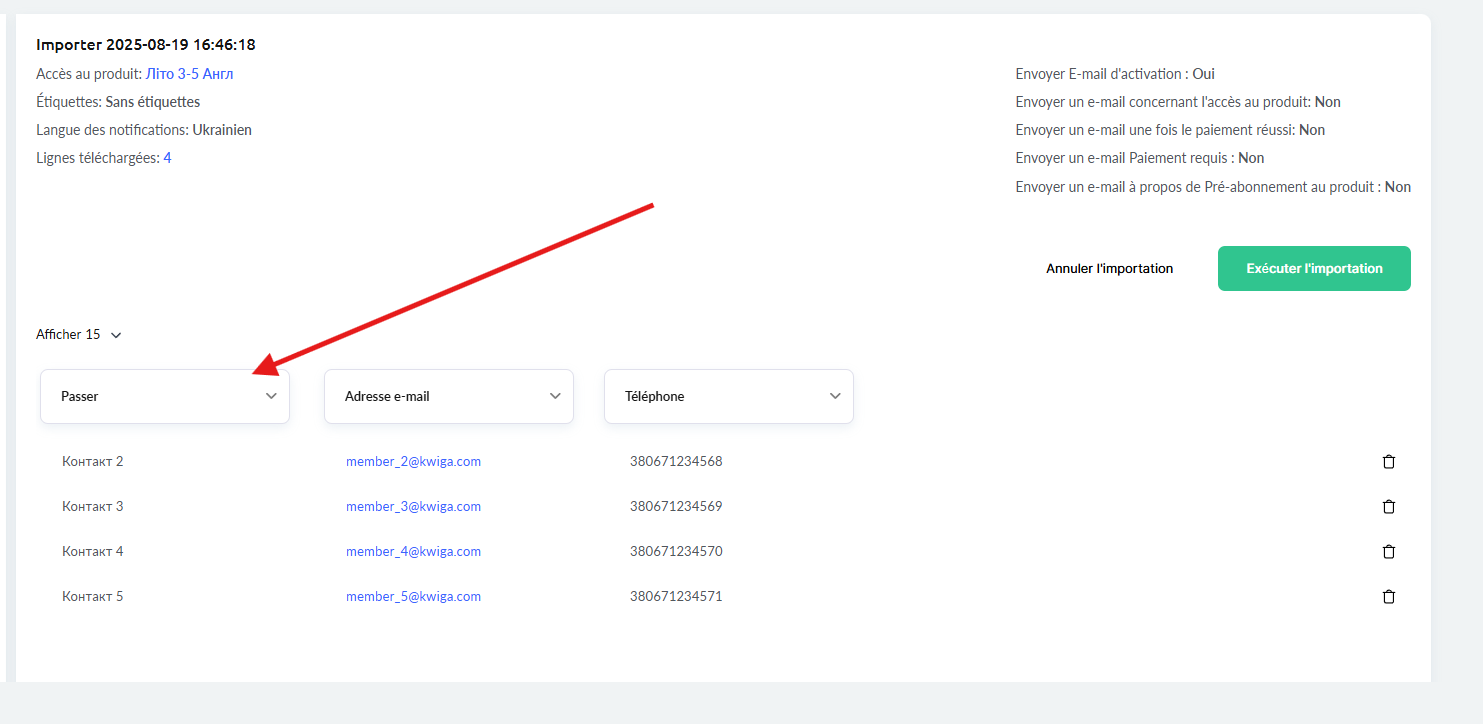Screen dimensions: 1483x724
Task: Open email member_4@kwiga.com
Action: coord(413,552)
